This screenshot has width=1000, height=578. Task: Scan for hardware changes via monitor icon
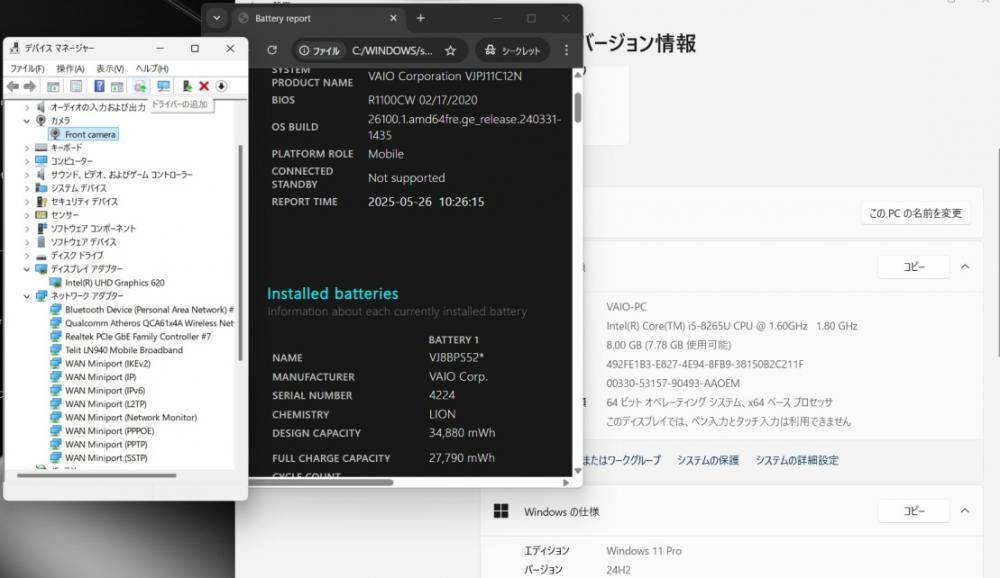tap(163, 86)
